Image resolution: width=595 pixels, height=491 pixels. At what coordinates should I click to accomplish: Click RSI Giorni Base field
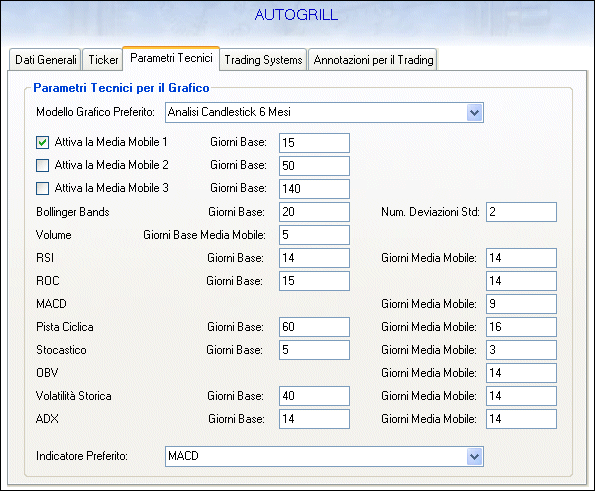point(314,258)
